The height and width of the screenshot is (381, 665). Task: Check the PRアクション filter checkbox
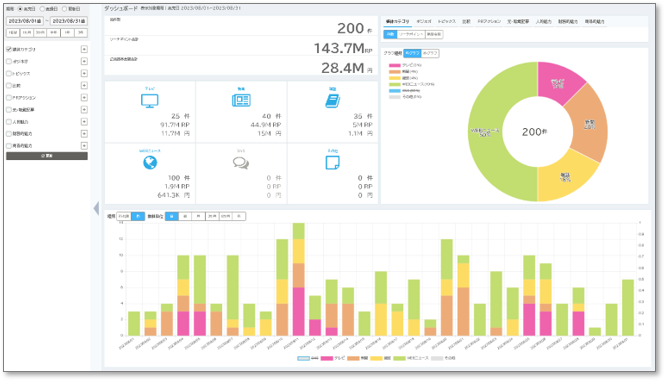click(9, 98)
